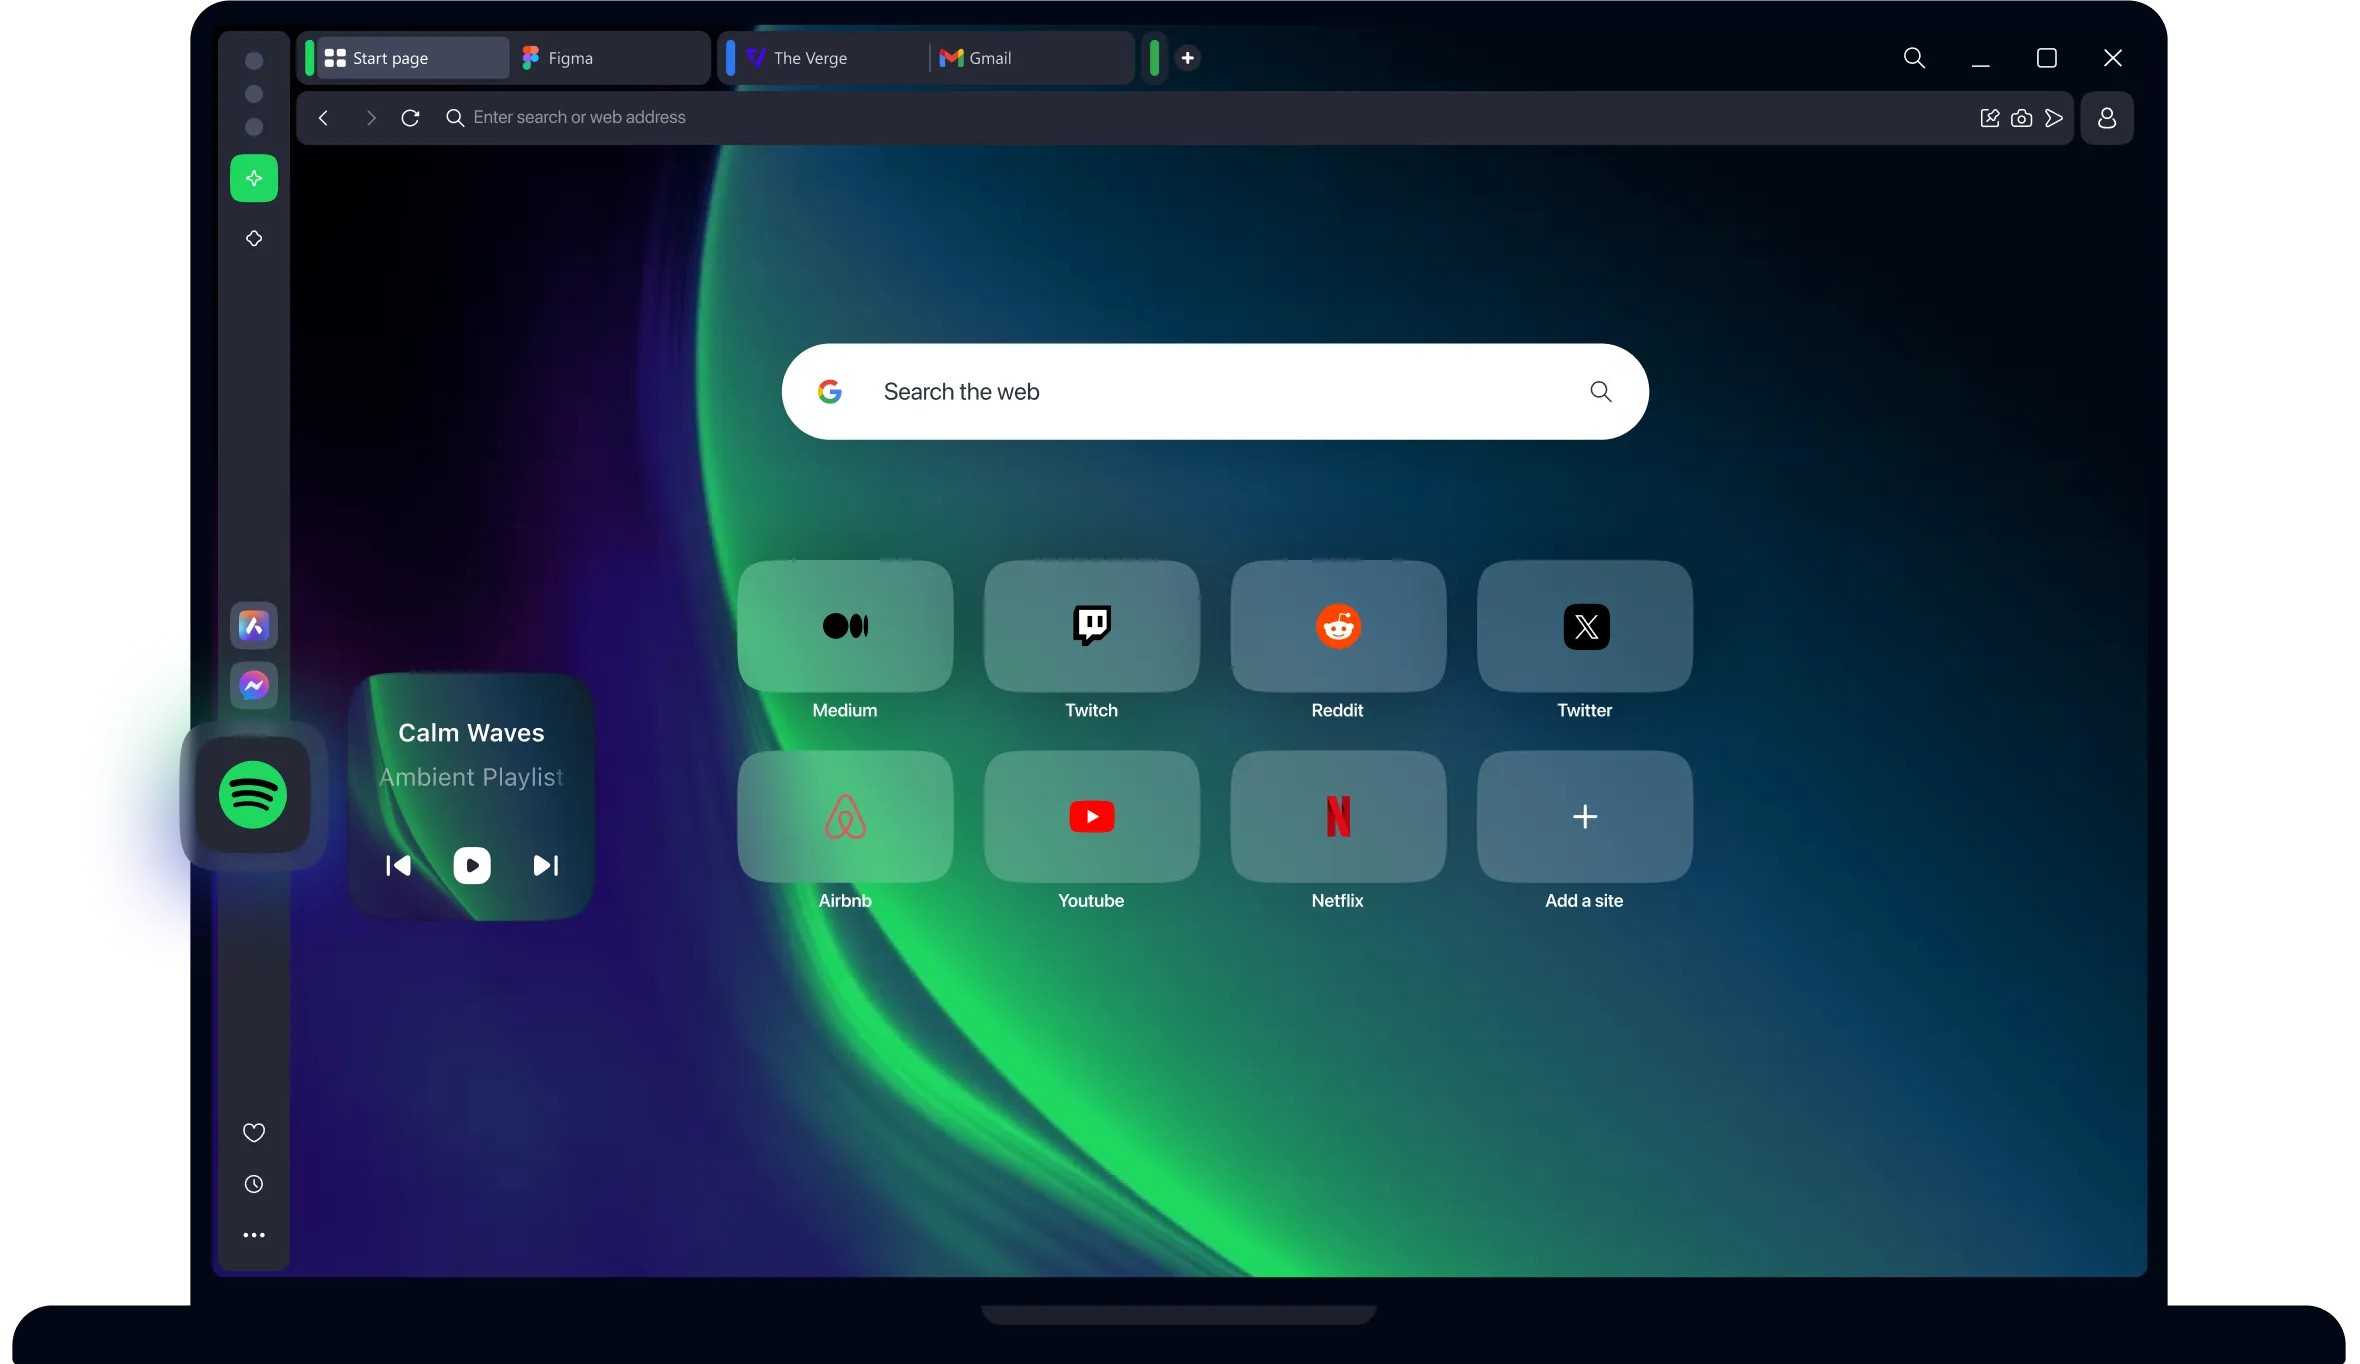Click the diamond workspaces icon in sidebar
The image size is (2360, 1364).
[254, 238]
